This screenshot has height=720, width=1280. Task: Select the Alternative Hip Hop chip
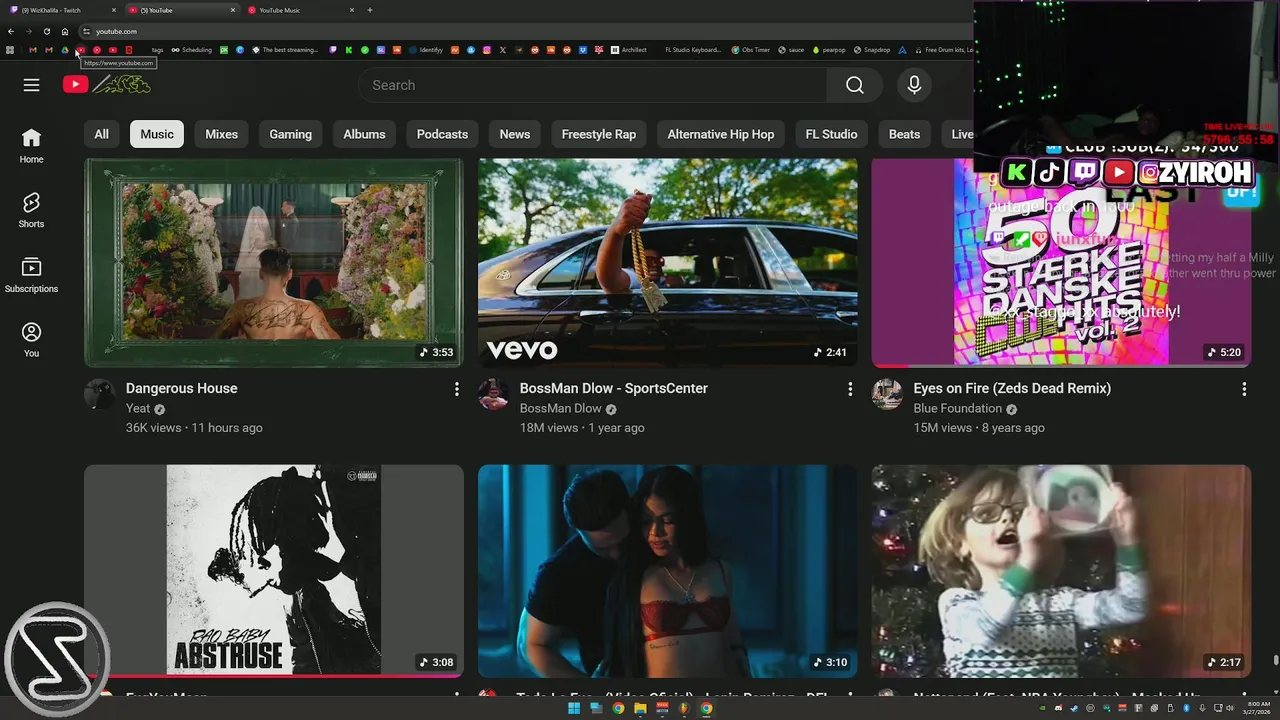721,134
